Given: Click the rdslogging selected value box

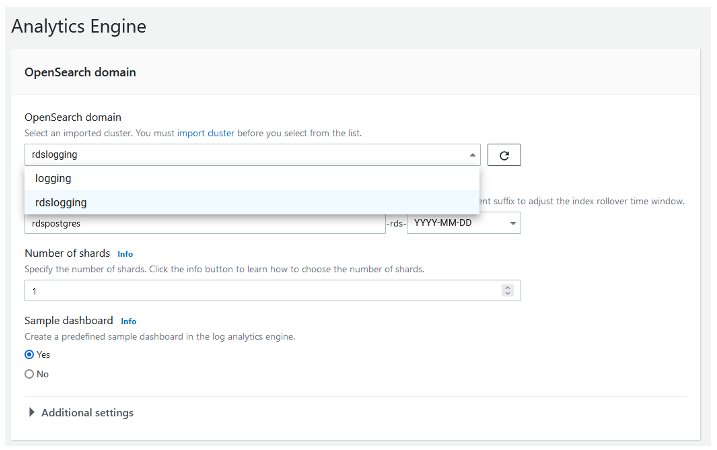Looking at the screenshot, I should 252,155.
